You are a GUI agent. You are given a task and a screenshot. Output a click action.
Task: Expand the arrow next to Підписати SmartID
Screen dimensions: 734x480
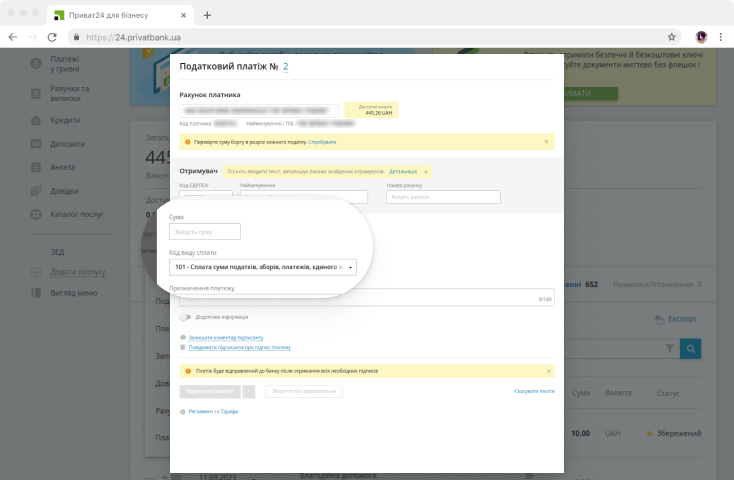point(249,391)
